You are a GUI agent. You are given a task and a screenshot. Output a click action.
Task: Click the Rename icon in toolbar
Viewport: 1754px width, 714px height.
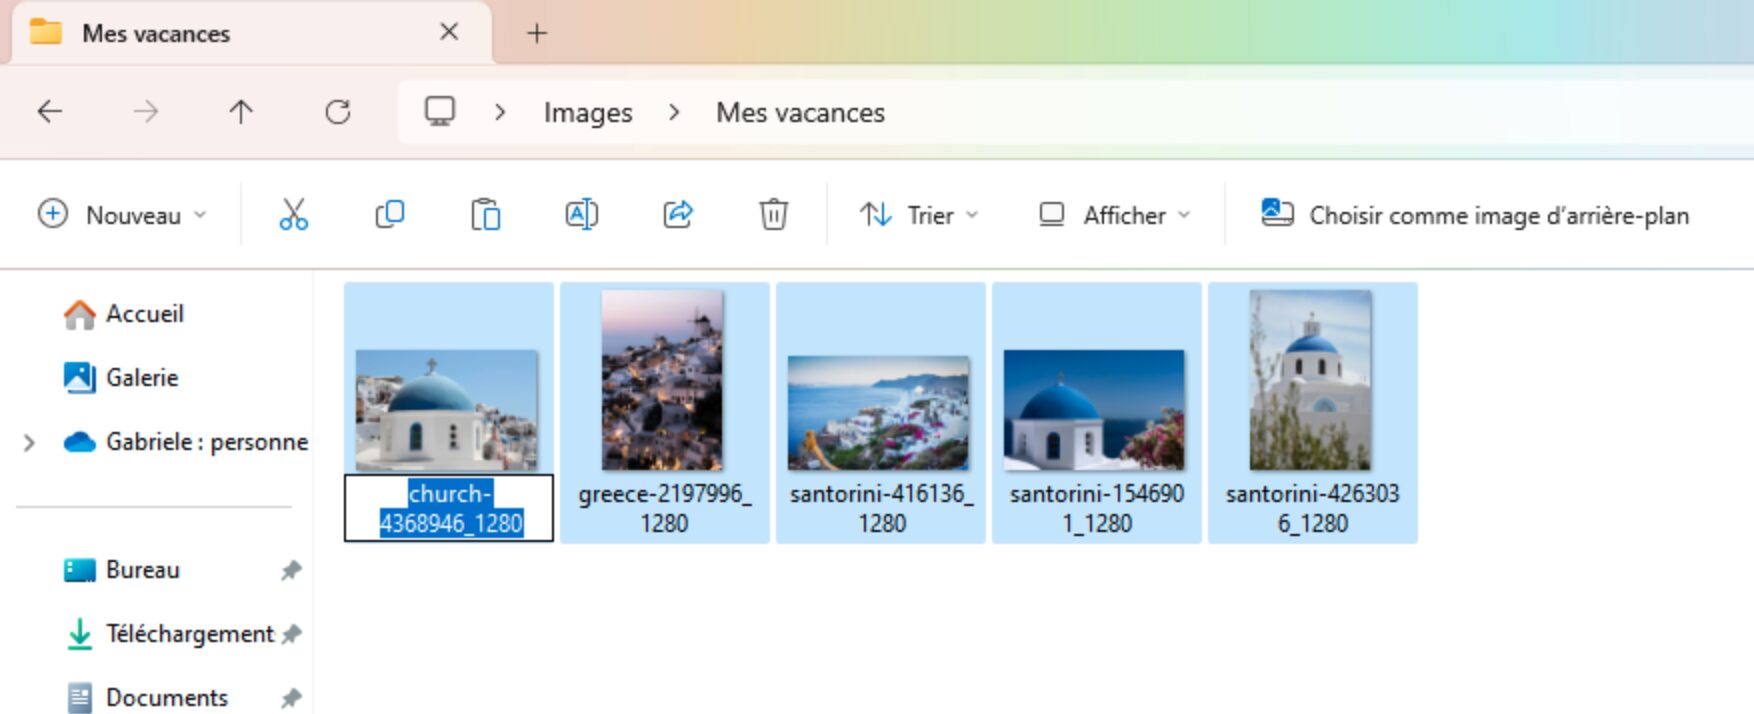[581, 215]
